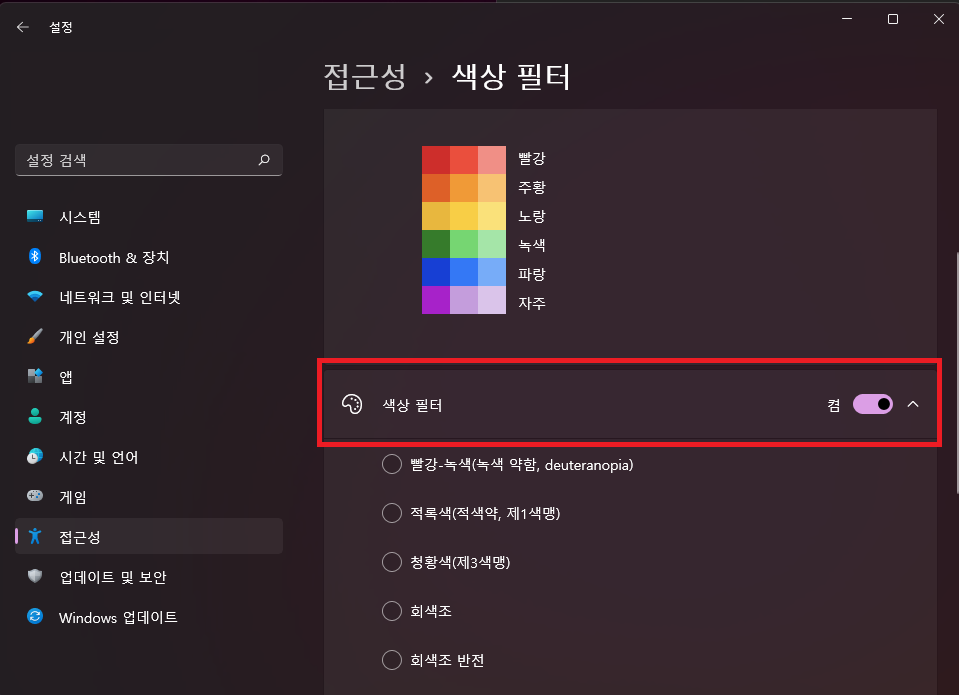
Task: Open Windows 업데이트 category
Action: pyautogui.click(x=149, y=617)
